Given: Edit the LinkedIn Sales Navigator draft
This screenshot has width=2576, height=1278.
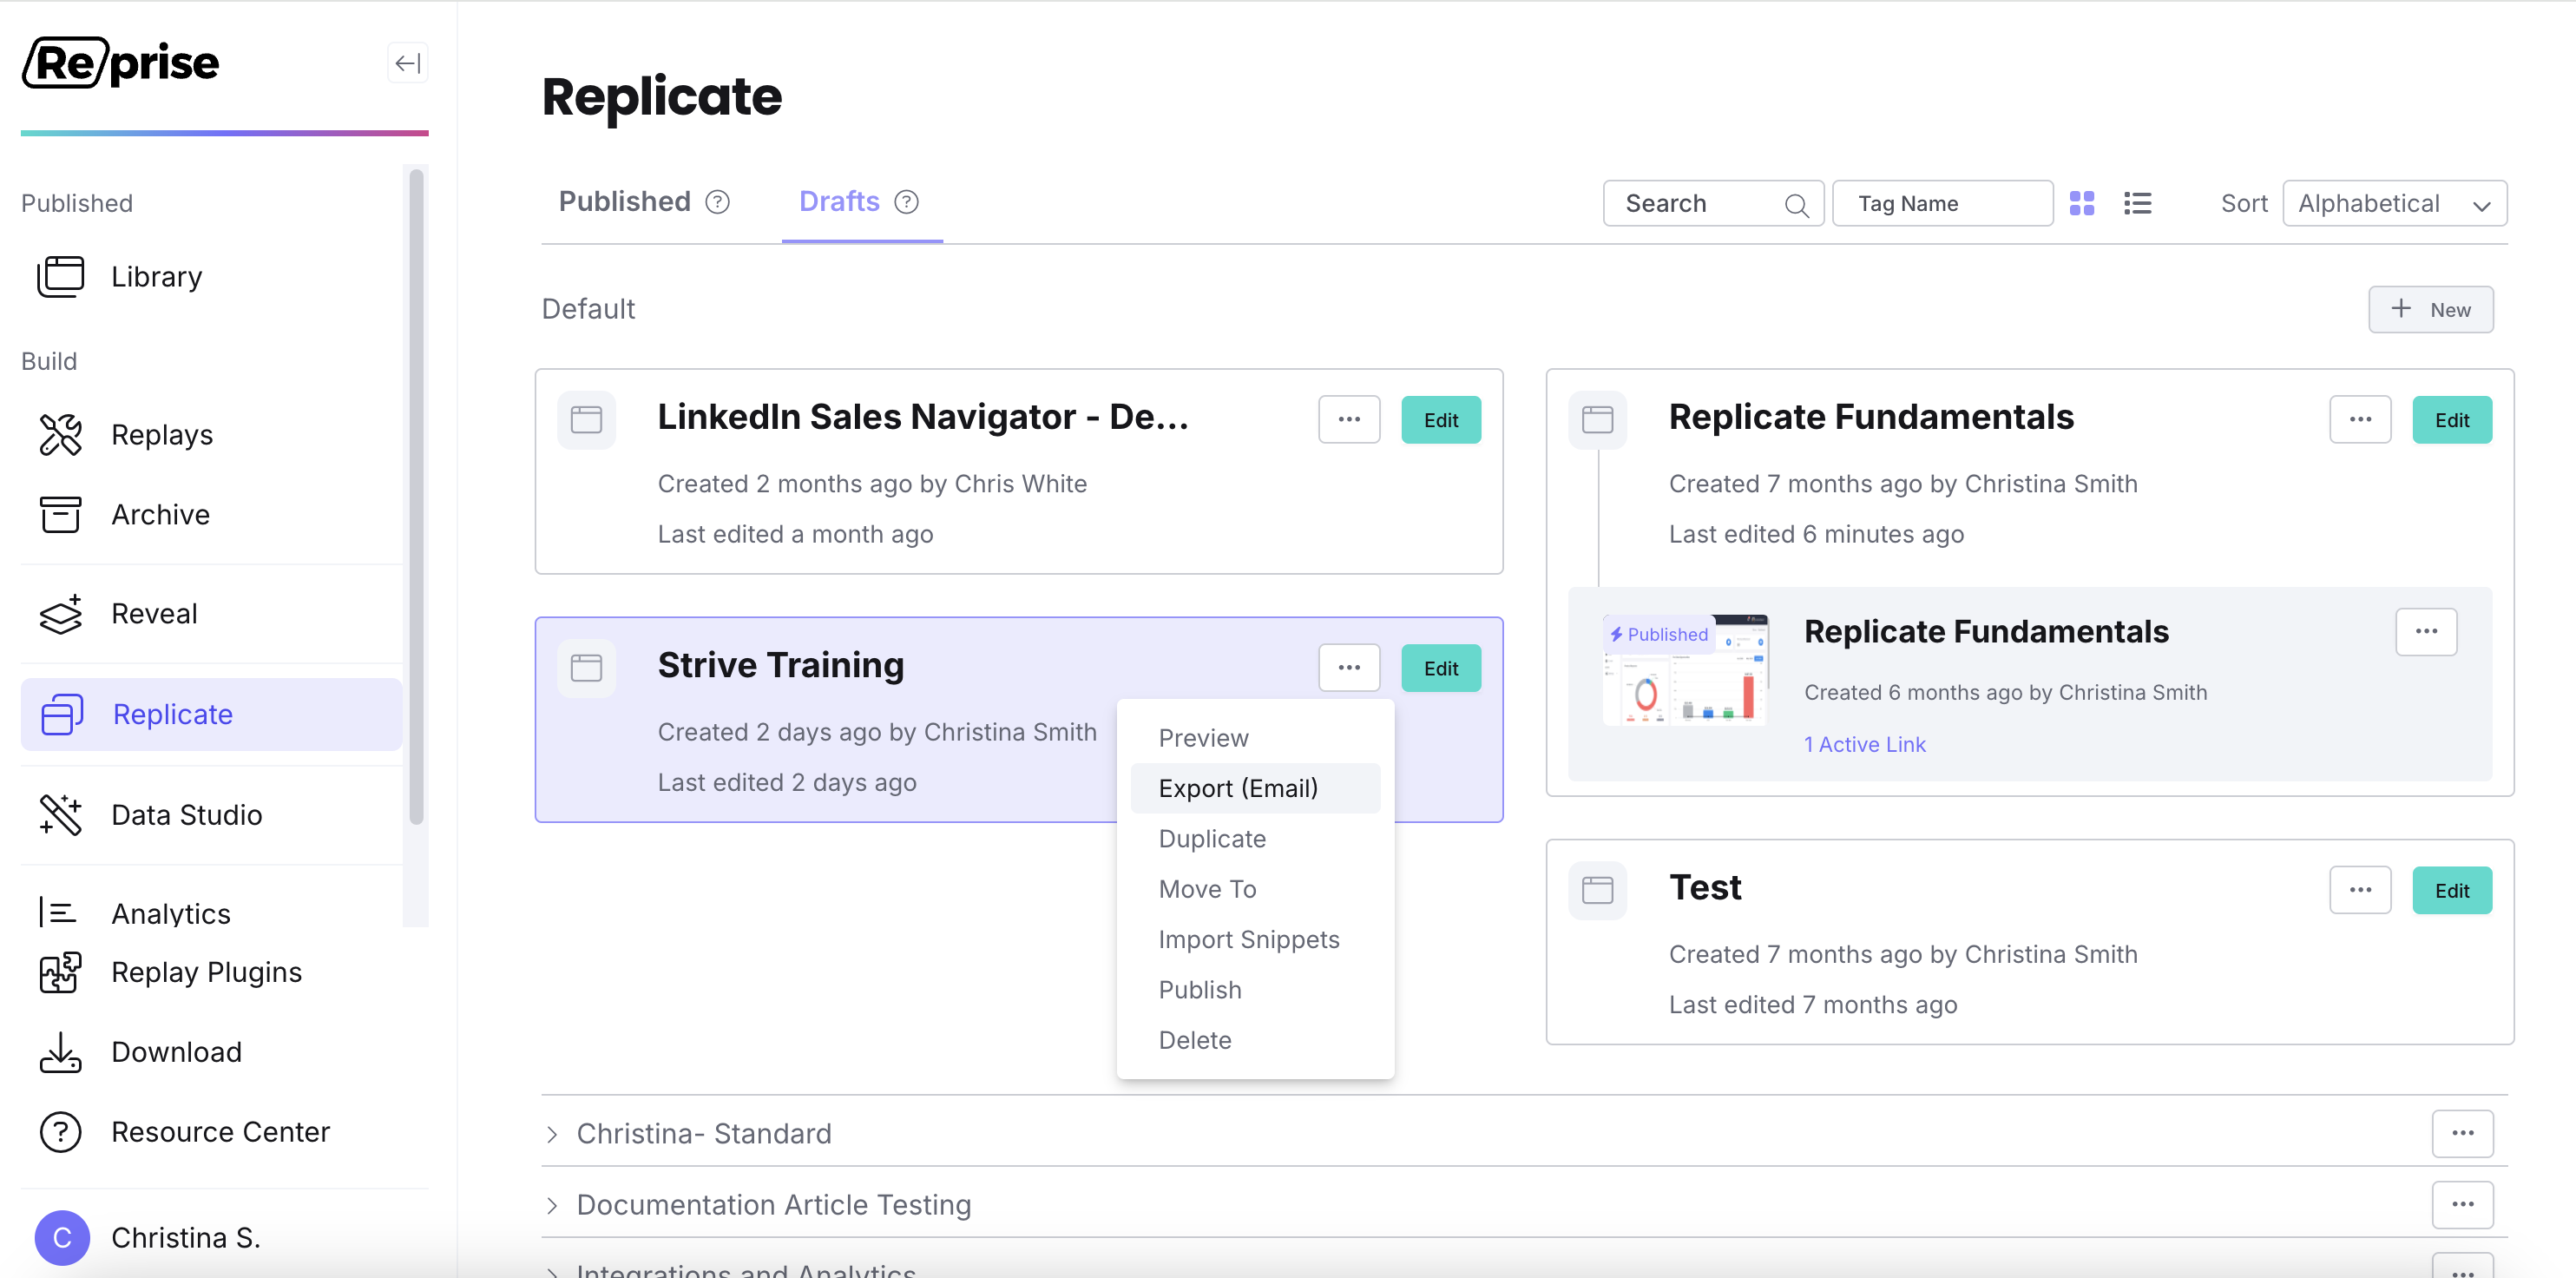Looking at the screenshot, I should pyautogui.click(x=1440, y=420).
